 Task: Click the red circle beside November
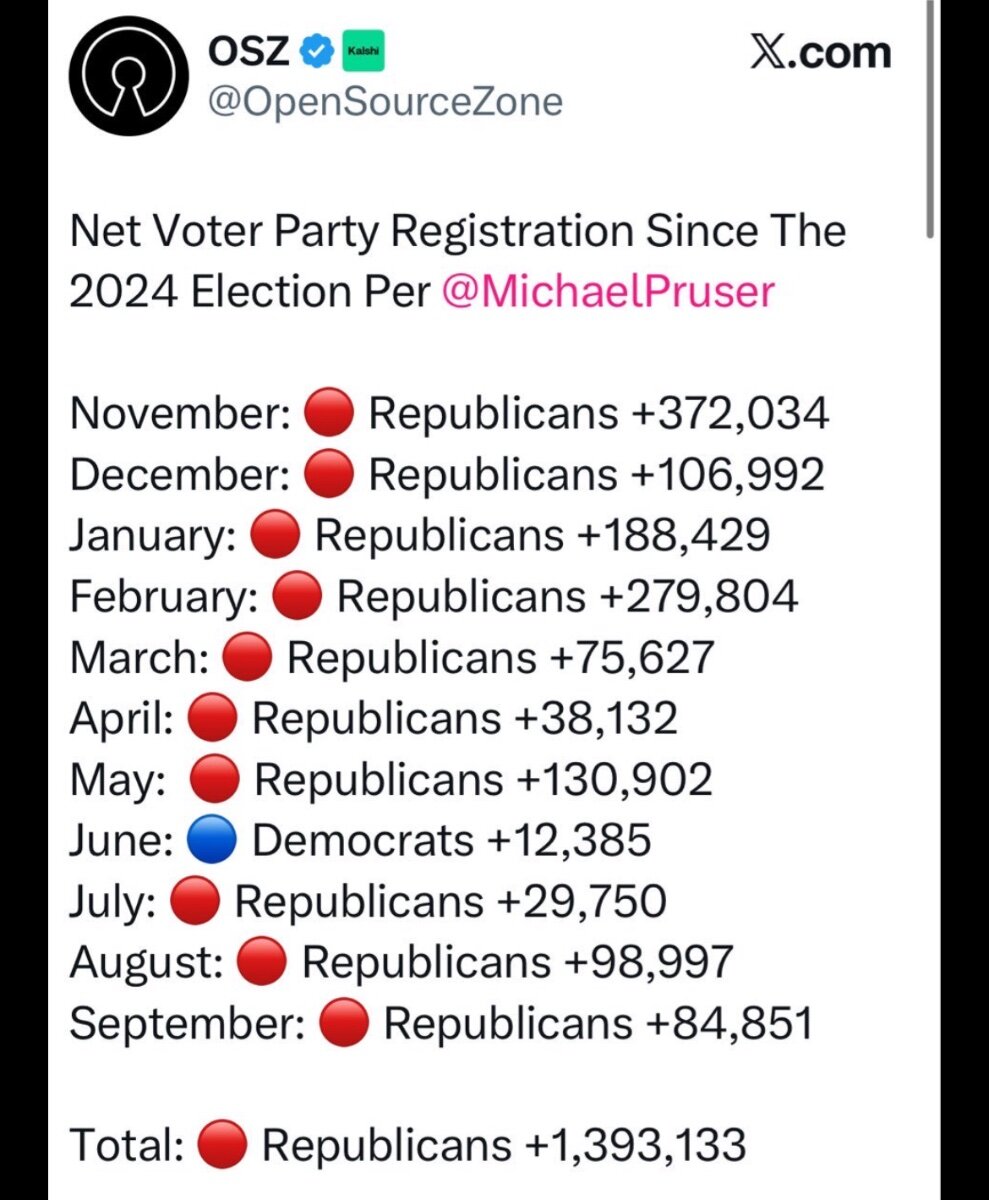pos(329,415)
